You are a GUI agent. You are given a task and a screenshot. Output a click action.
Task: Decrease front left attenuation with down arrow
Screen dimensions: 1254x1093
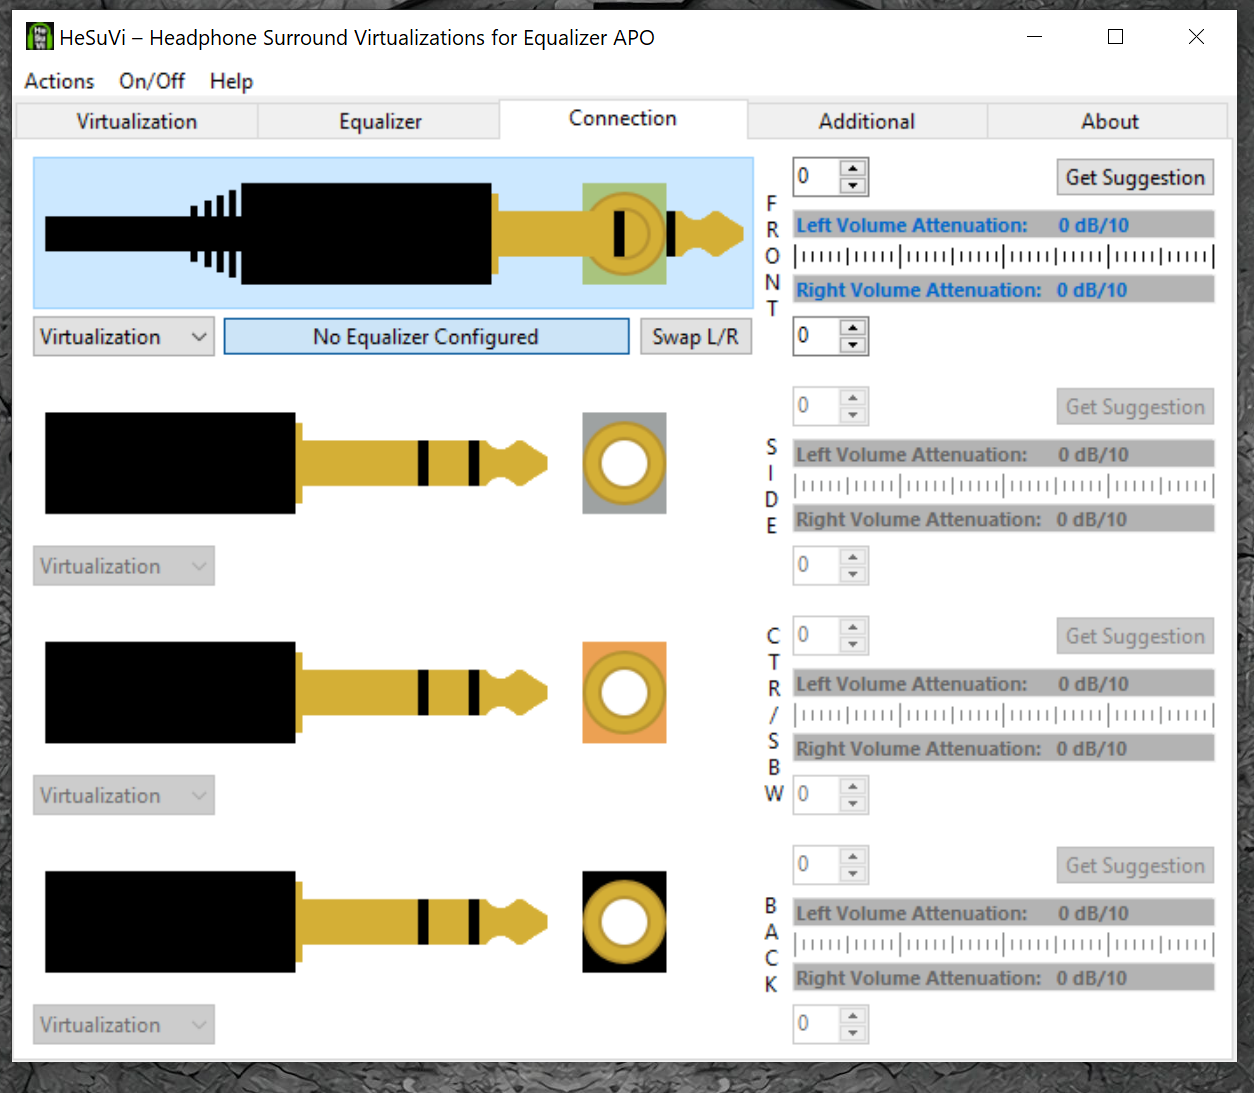click(853, 186)
